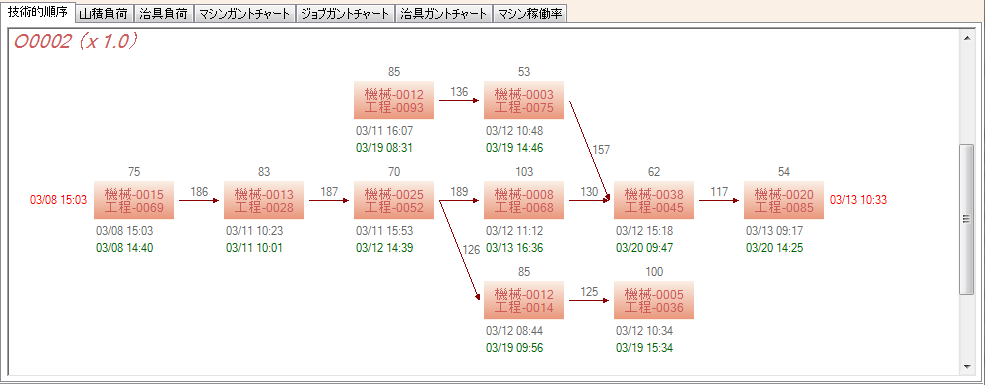The height and width of the screenshot is (385, 985).
Task: Select node 機械-0012 工程-0014
Action: tap(524, 301)
